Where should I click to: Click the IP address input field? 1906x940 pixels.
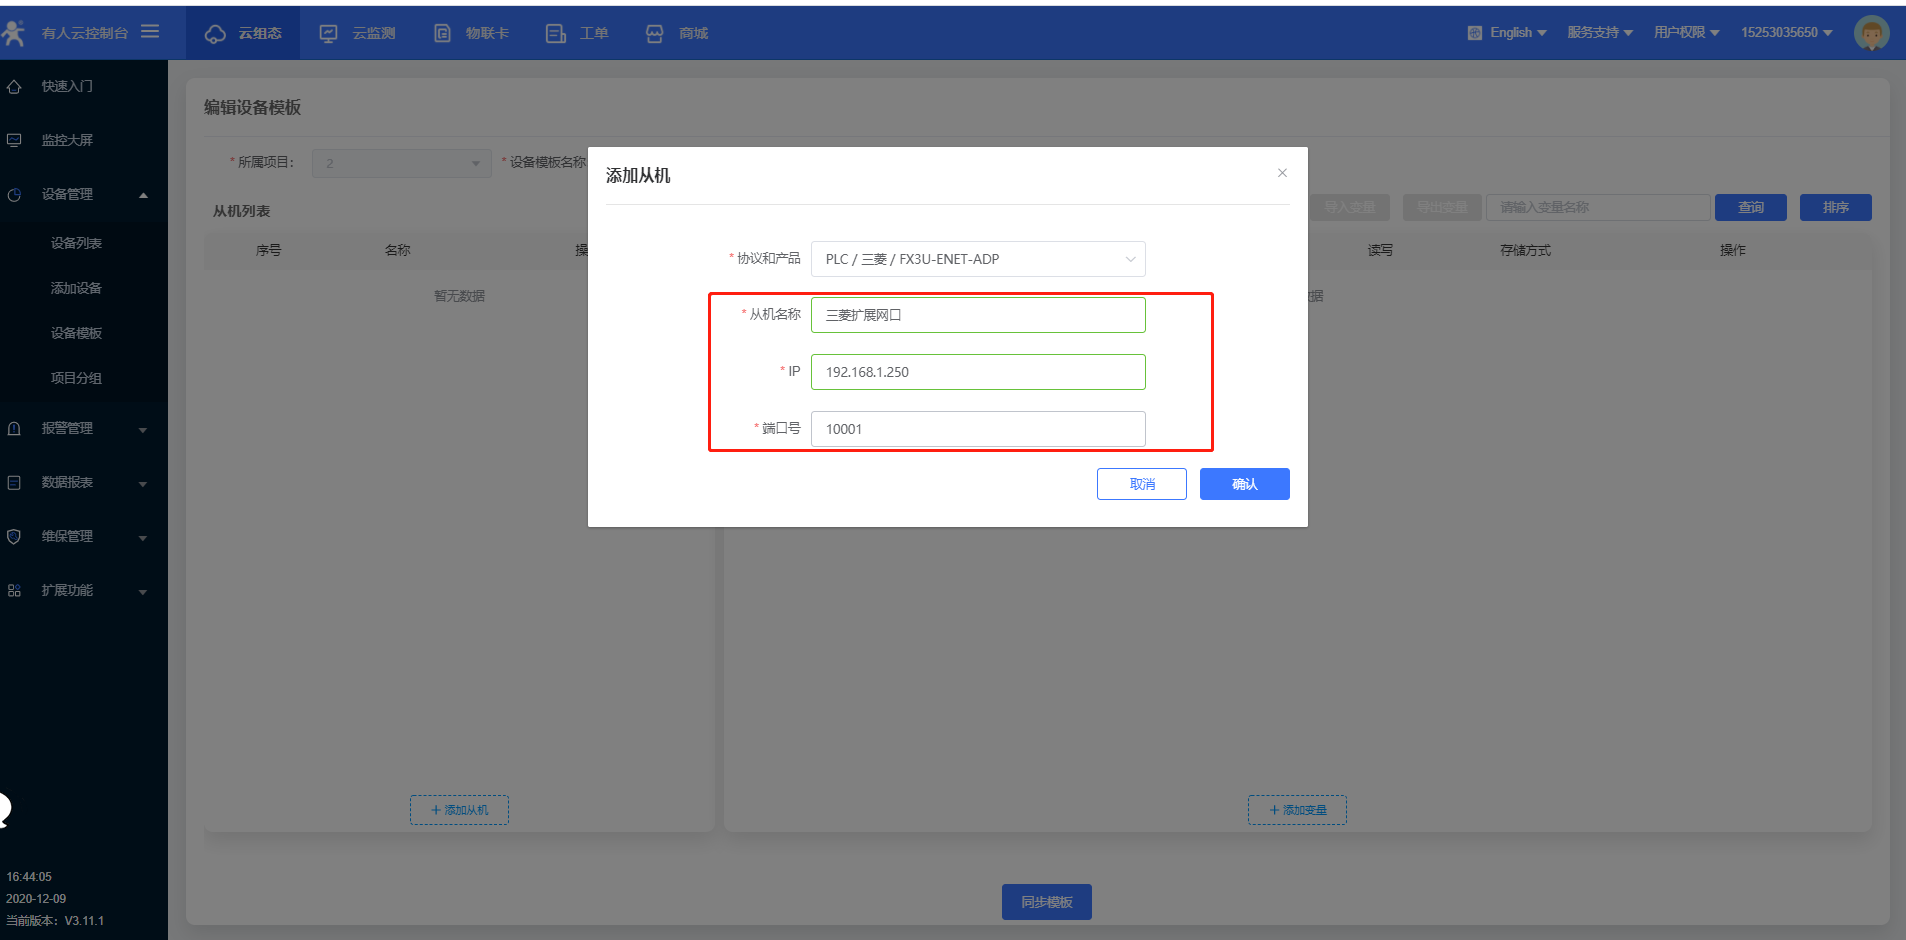[x=977, y=372]
